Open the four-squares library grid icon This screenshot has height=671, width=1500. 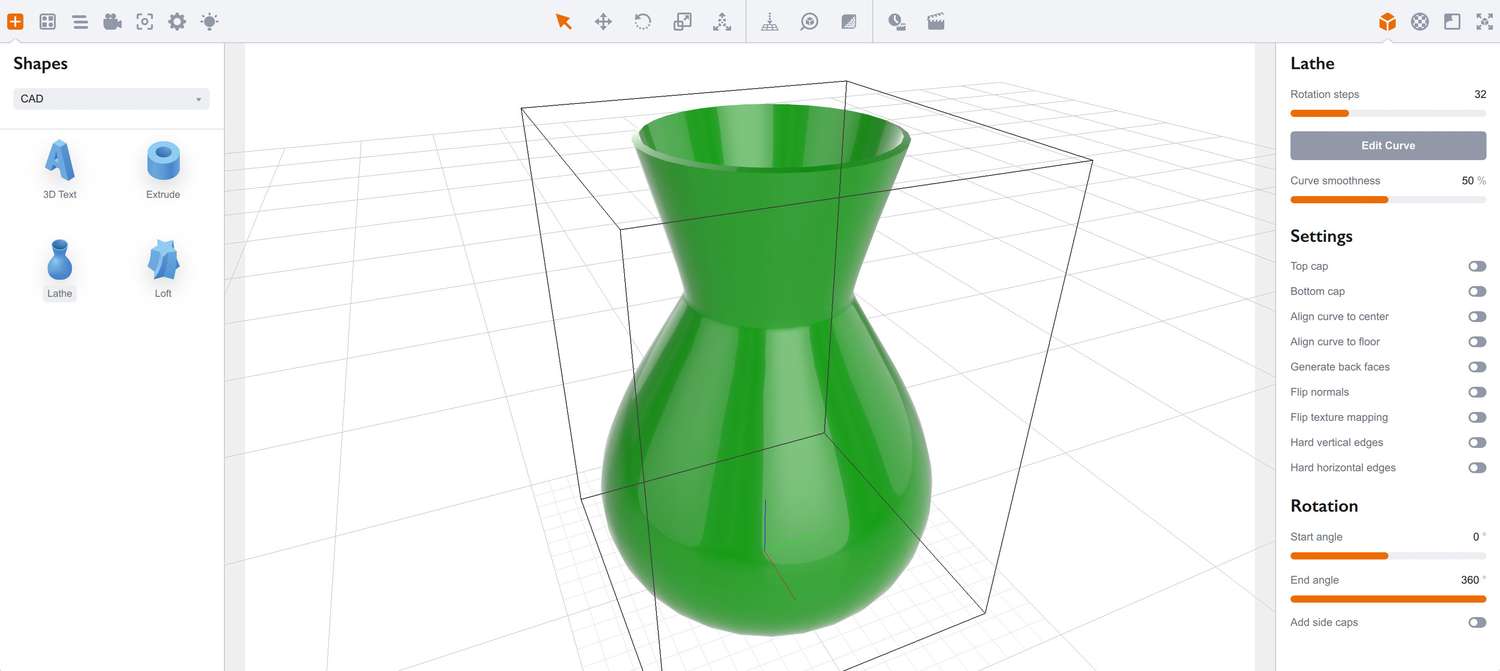(47, 21)
